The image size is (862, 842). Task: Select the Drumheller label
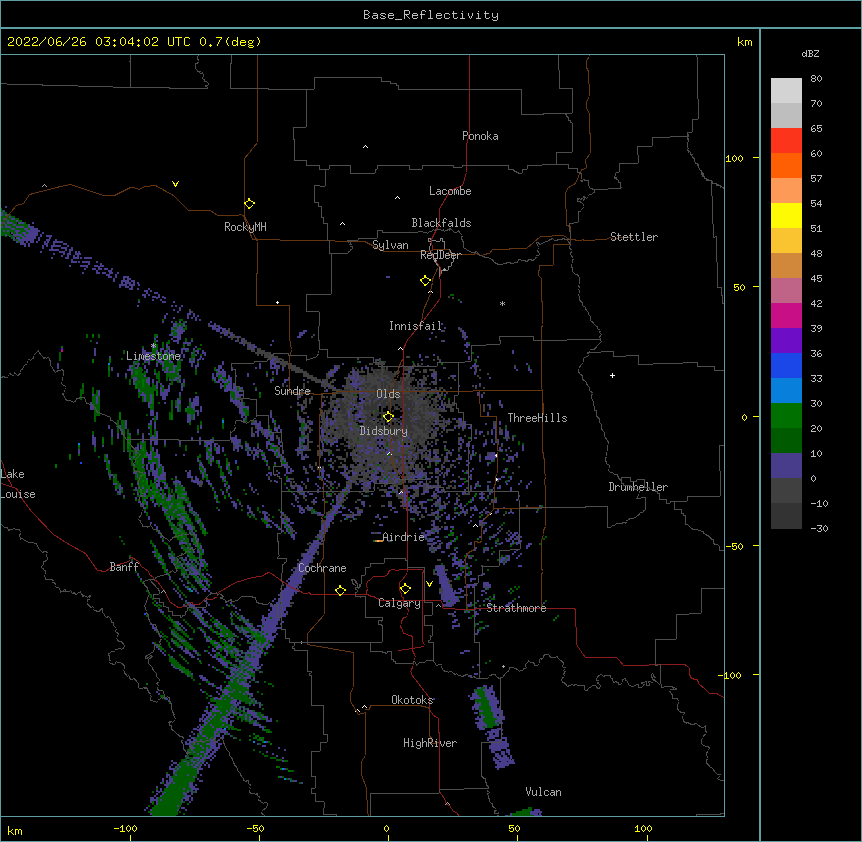[638, 487]
